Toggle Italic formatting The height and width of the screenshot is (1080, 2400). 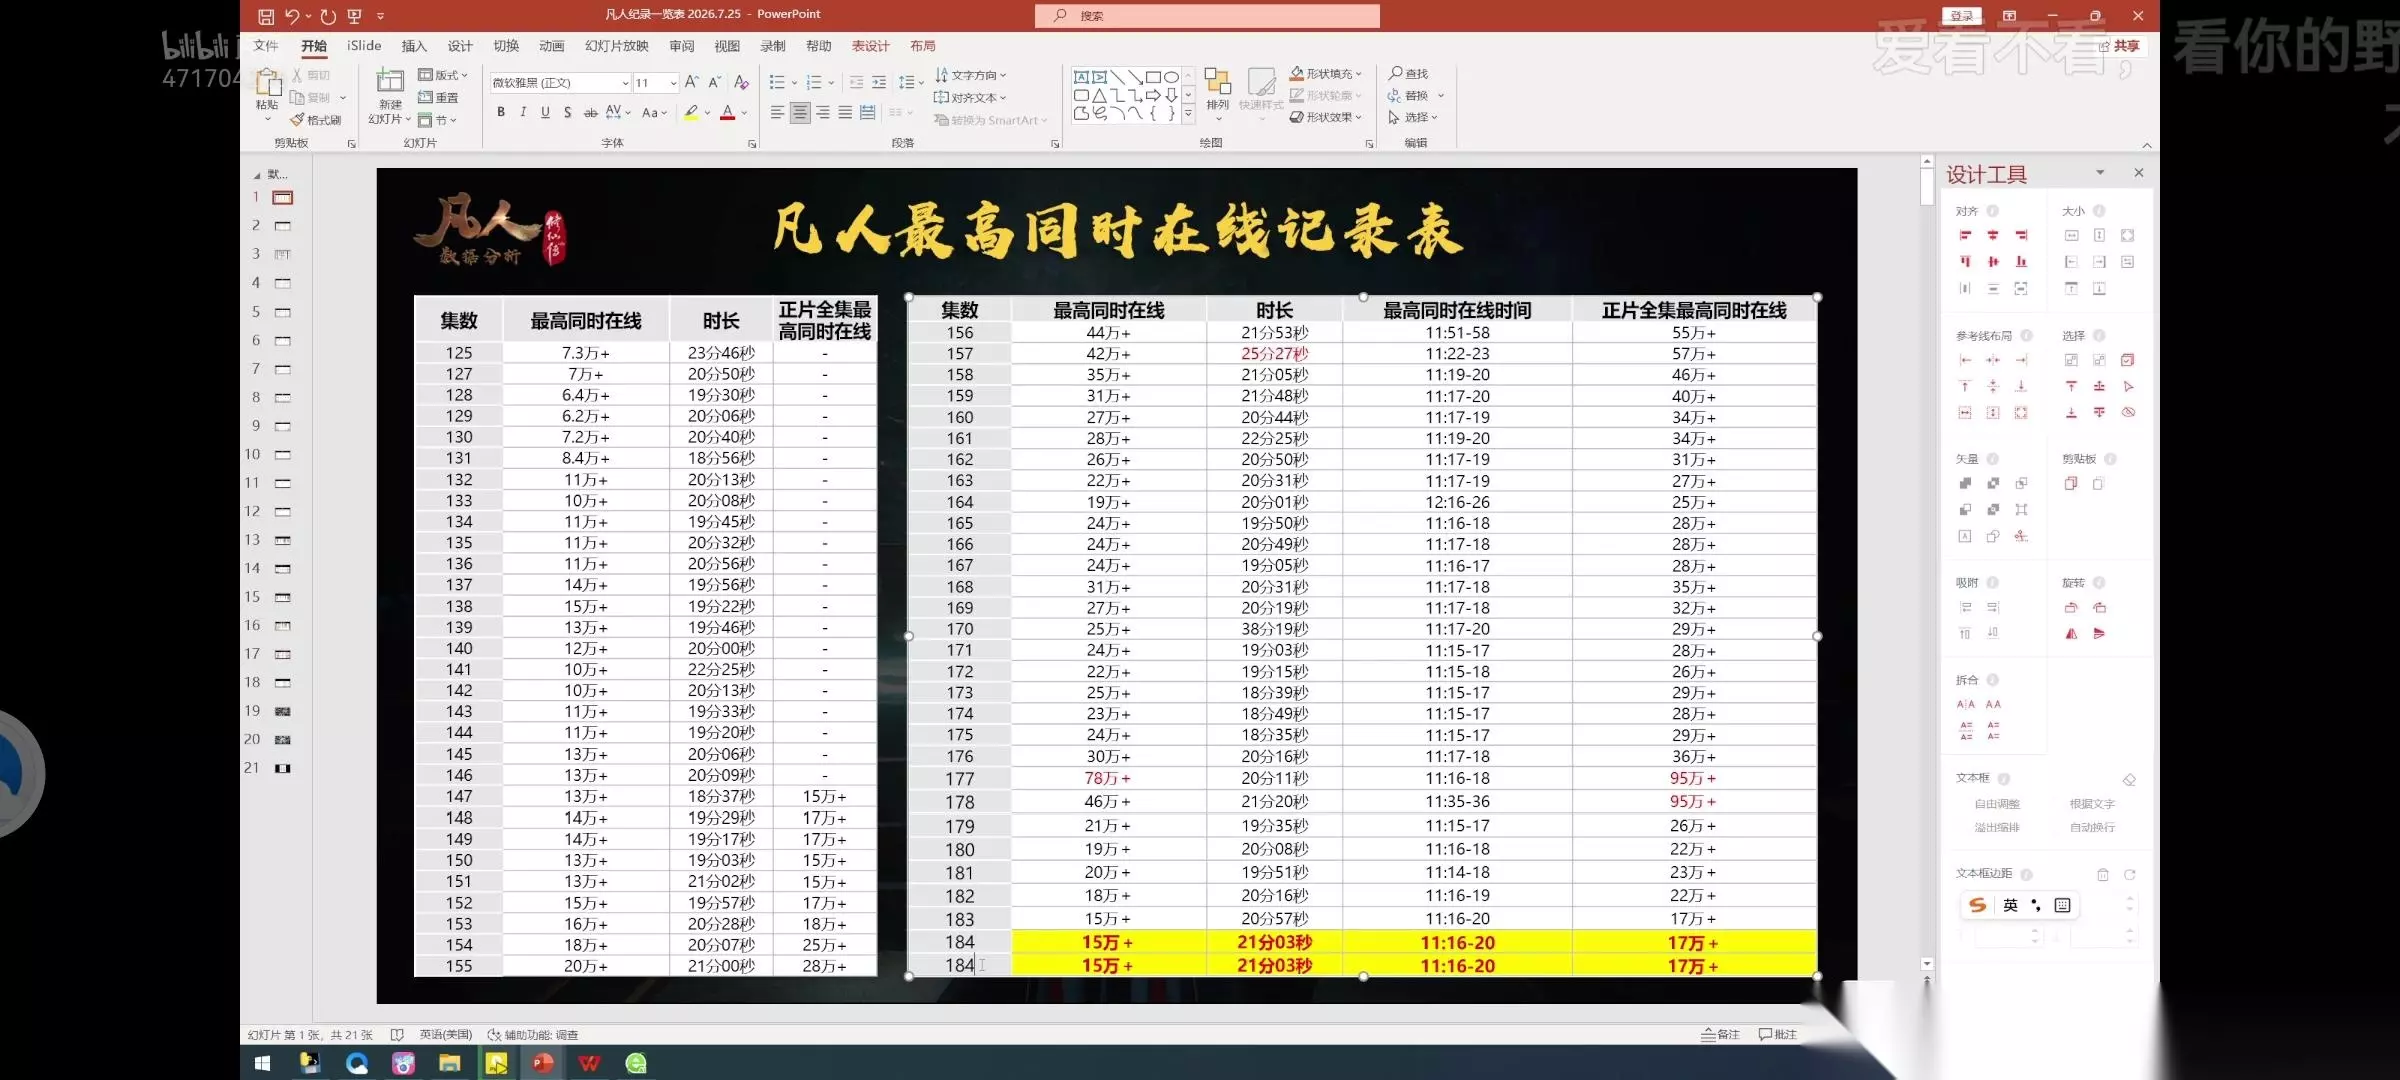523,112
